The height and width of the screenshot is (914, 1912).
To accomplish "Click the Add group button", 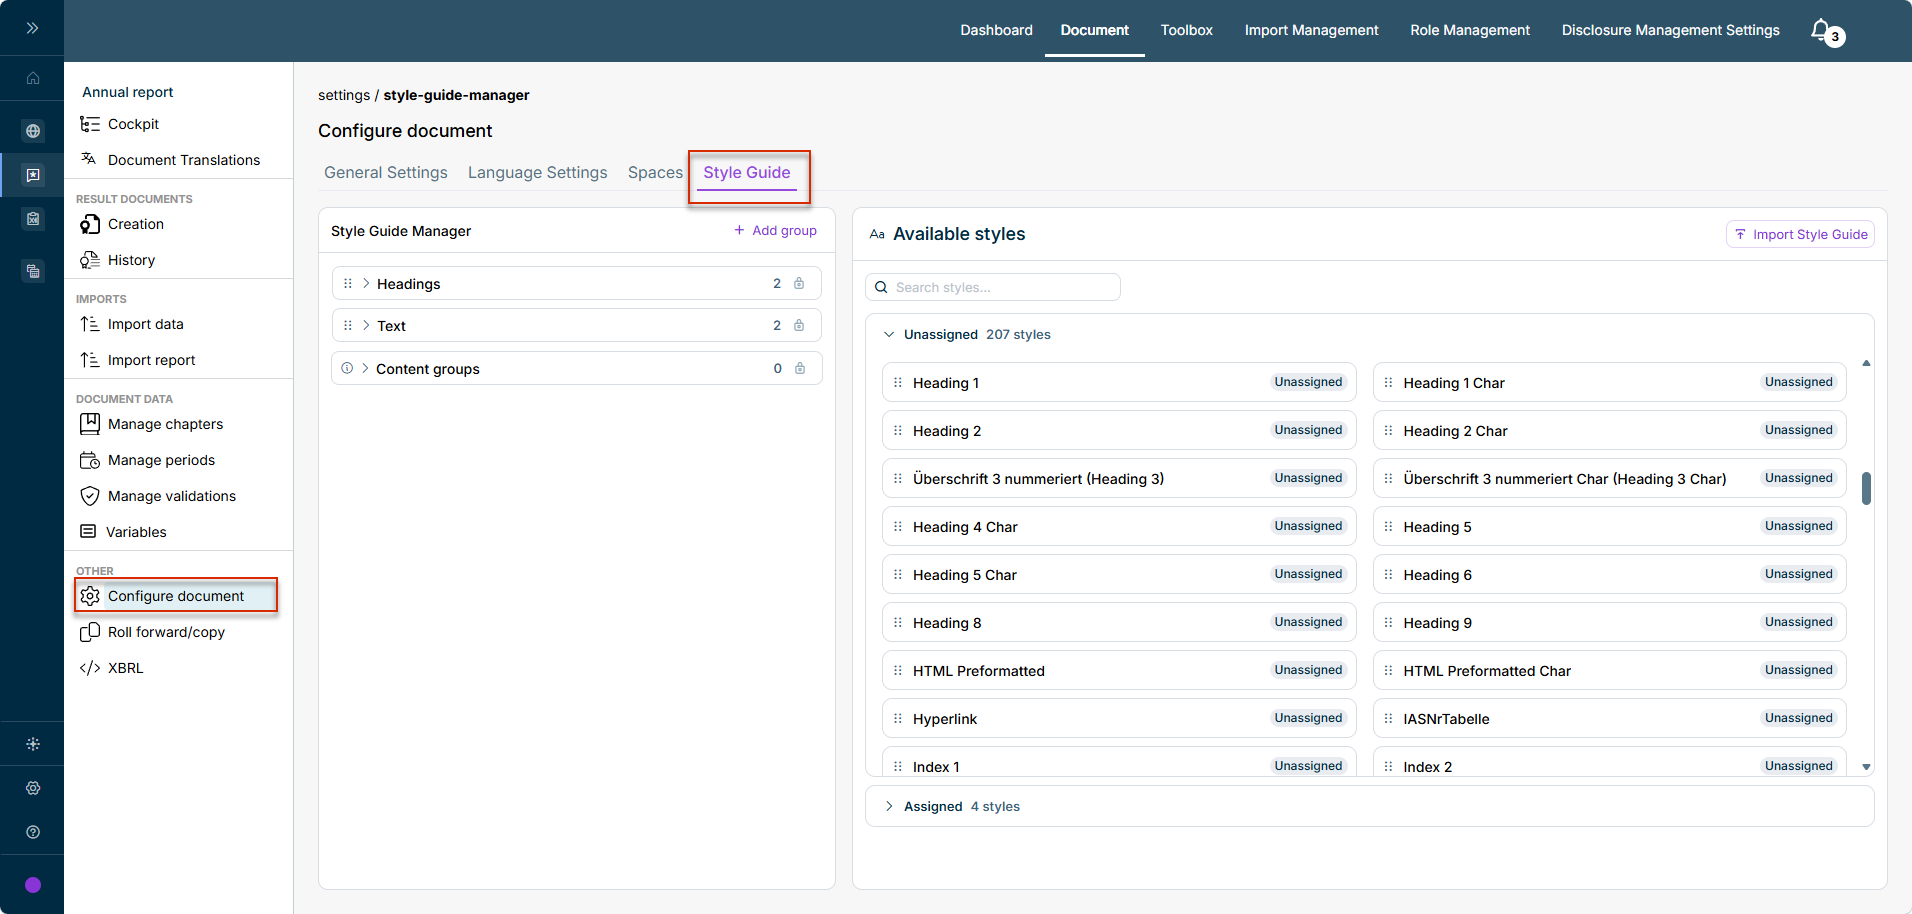I will point(776,231).
